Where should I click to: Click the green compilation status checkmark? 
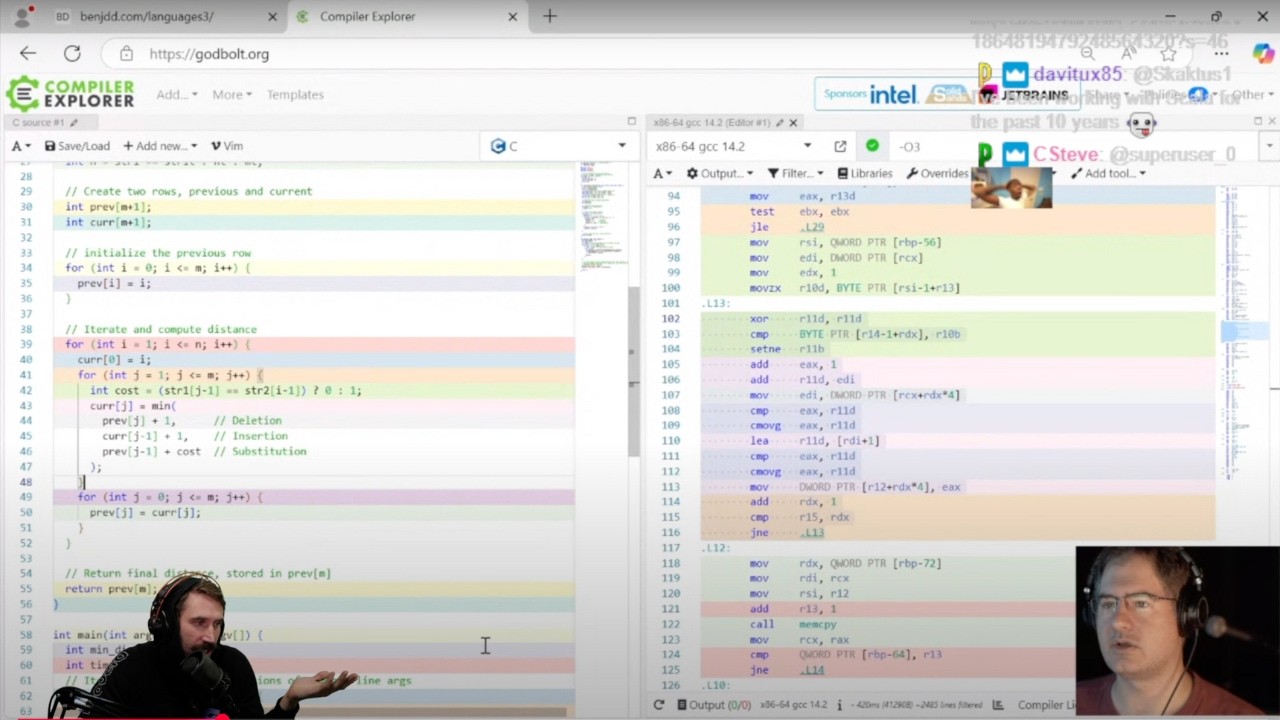coord(872,146)
